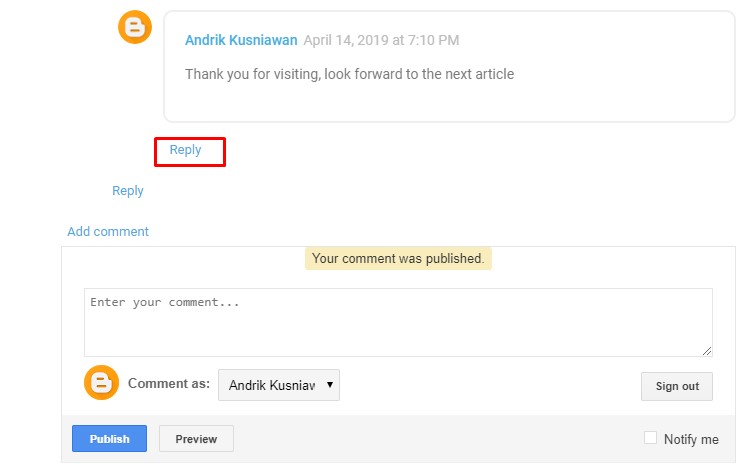Click the dropdown arrow beside Andrik Kusniav
756x469 pixels.
[330, 385]
